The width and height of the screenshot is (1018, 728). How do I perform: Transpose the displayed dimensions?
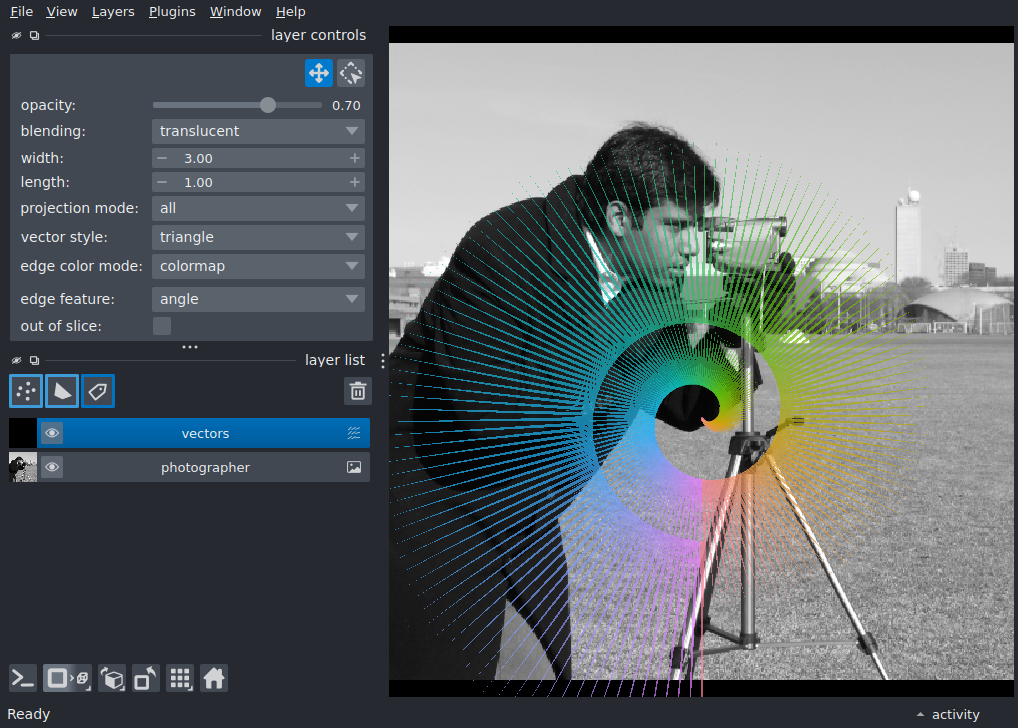click(145, 679)
